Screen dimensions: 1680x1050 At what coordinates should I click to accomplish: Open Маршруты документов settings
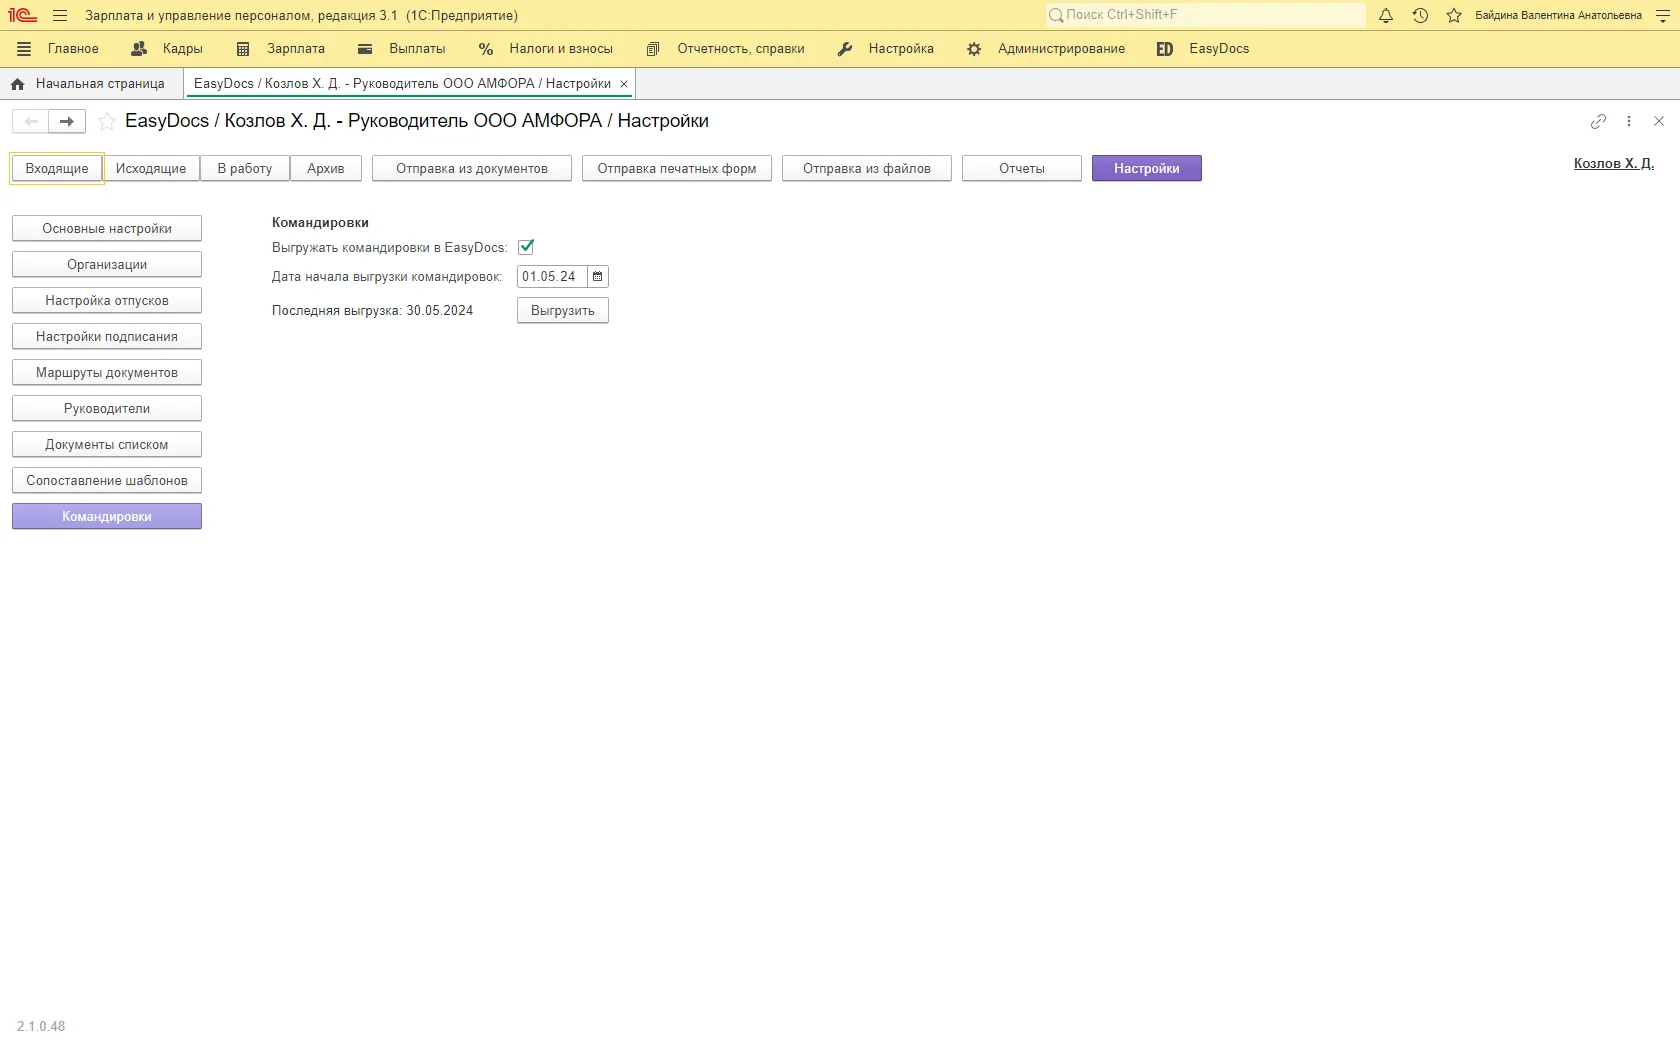point(107,373)
